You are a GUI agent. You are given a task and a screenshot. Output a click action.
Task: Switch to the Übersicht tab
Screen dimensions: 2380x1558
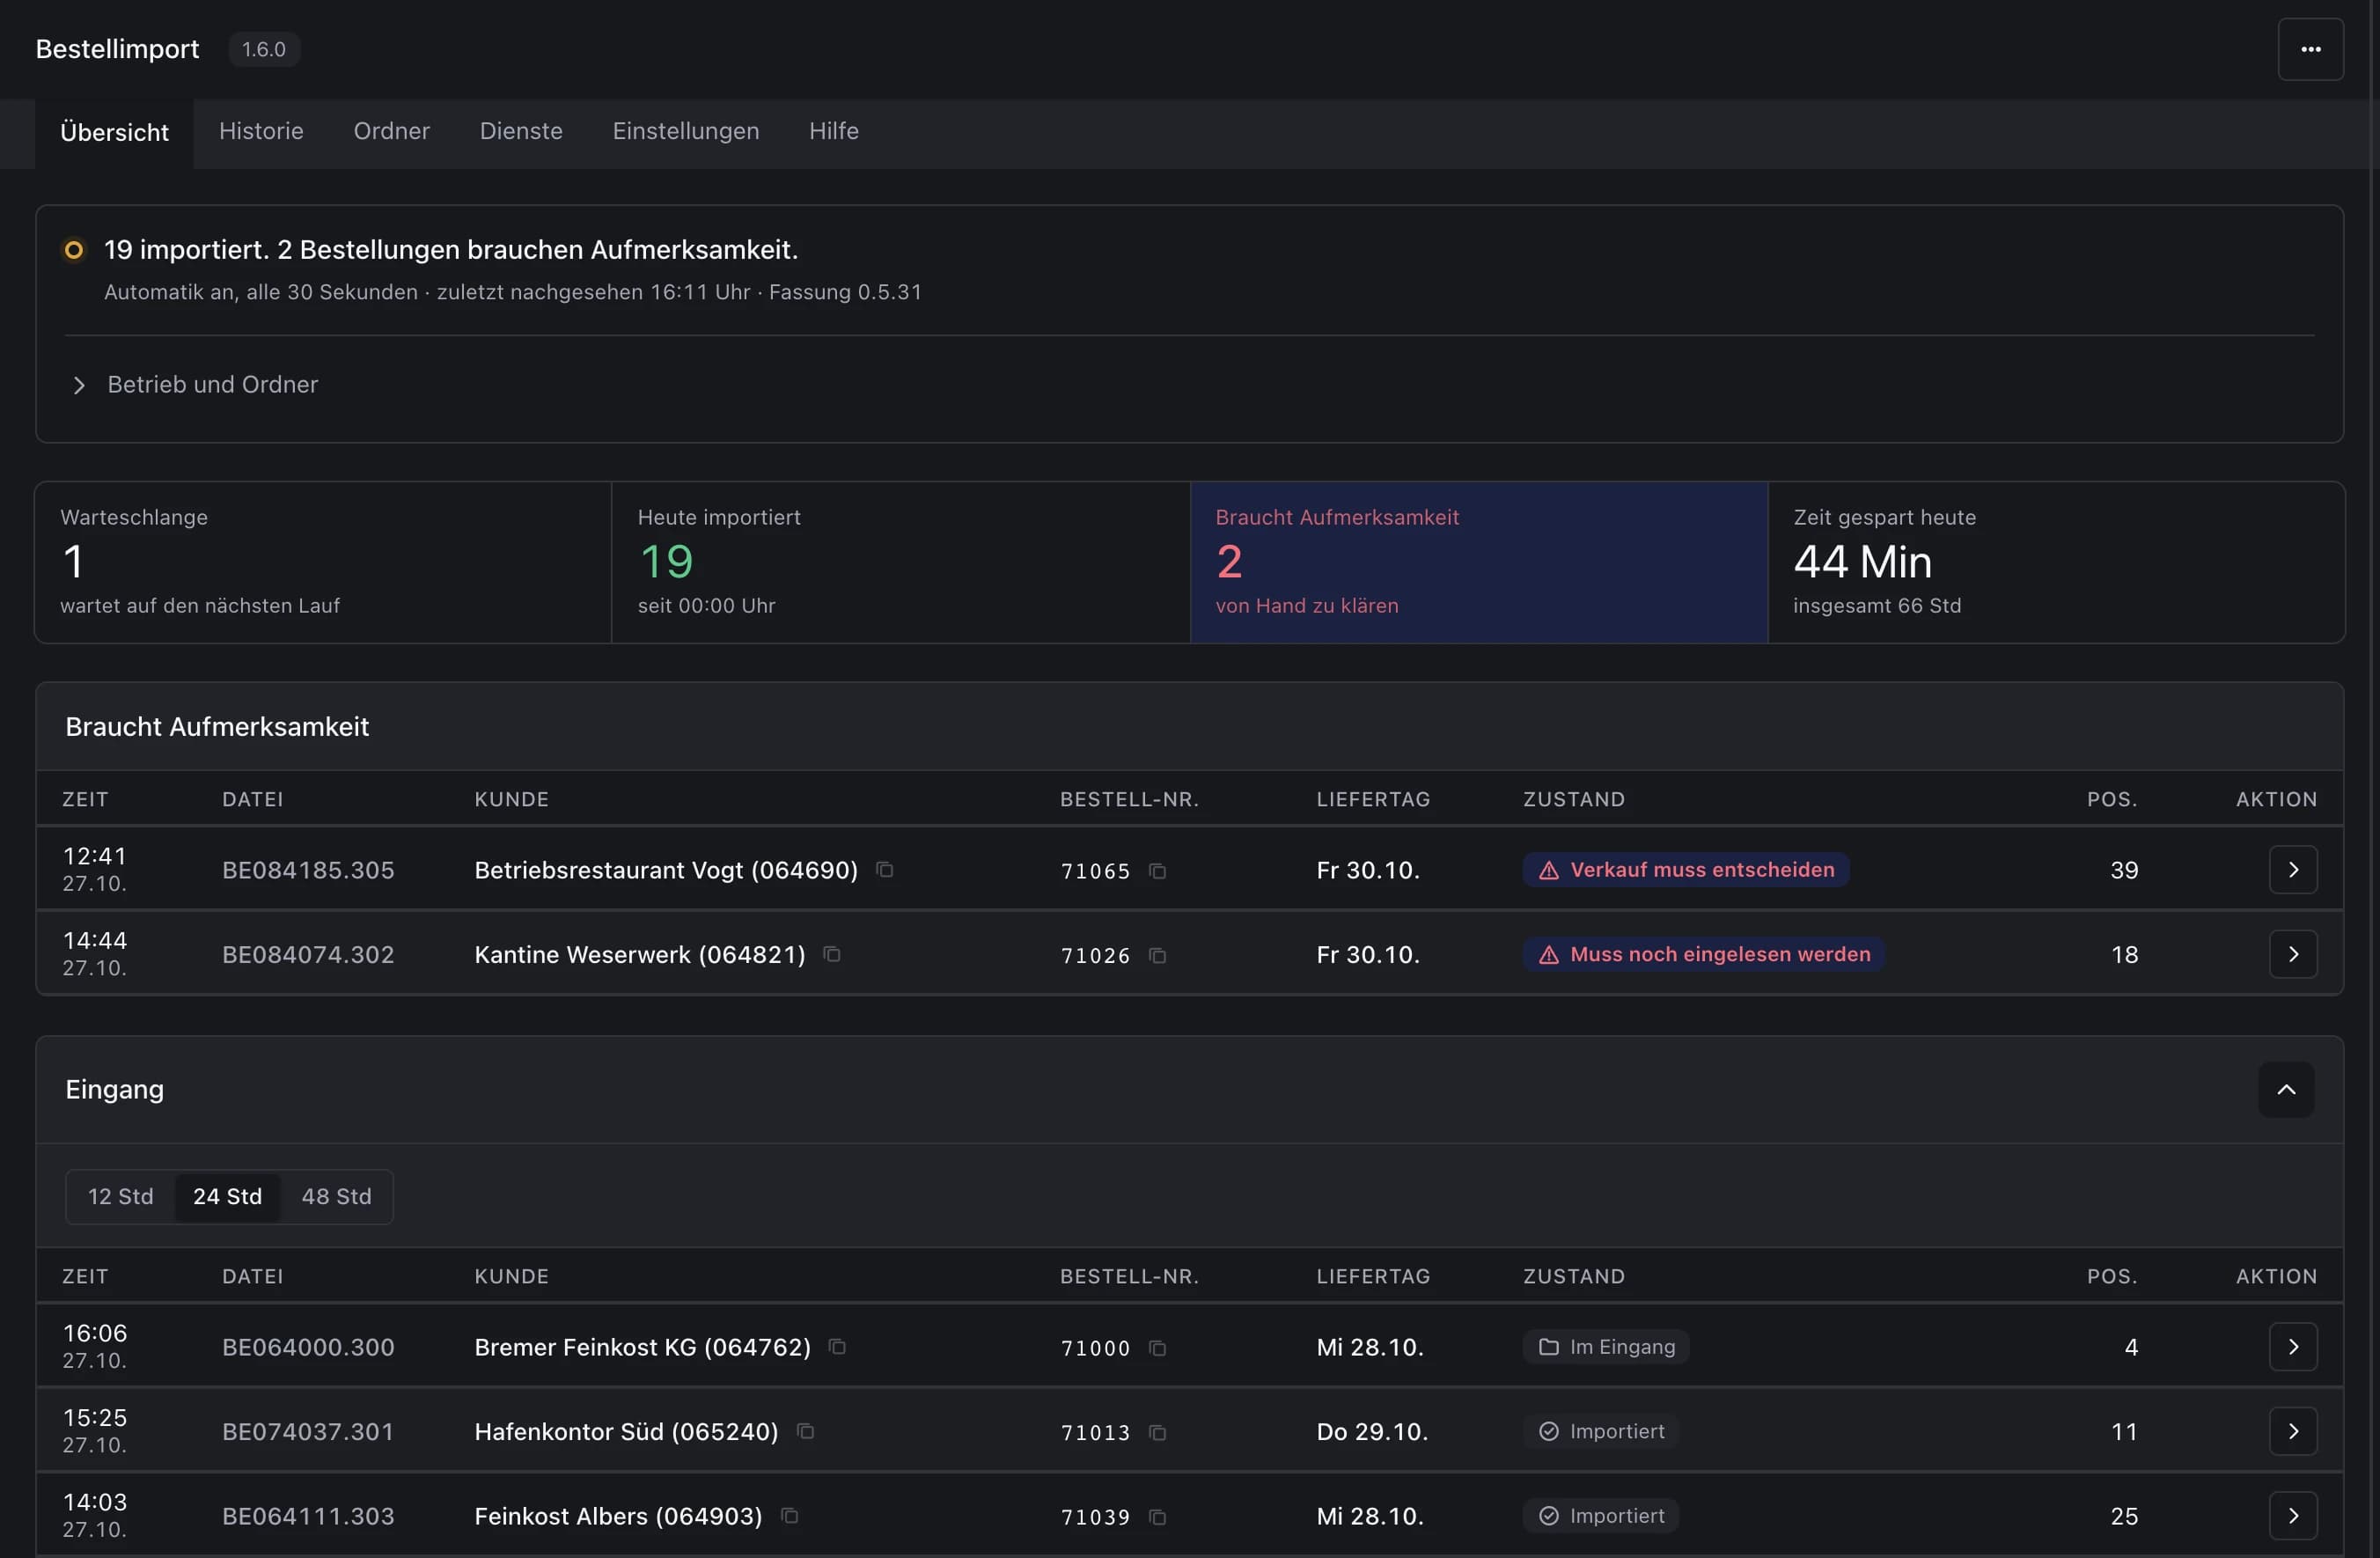114,132
